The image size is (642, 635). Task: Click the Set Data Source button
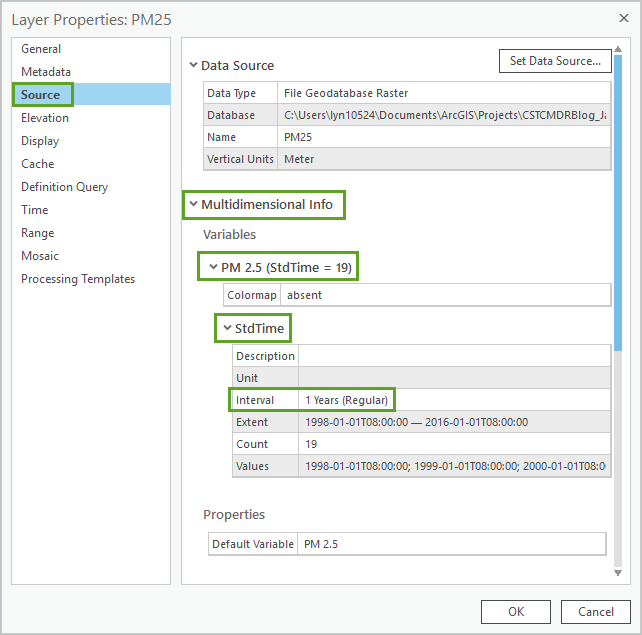click(x=555, y=61)
